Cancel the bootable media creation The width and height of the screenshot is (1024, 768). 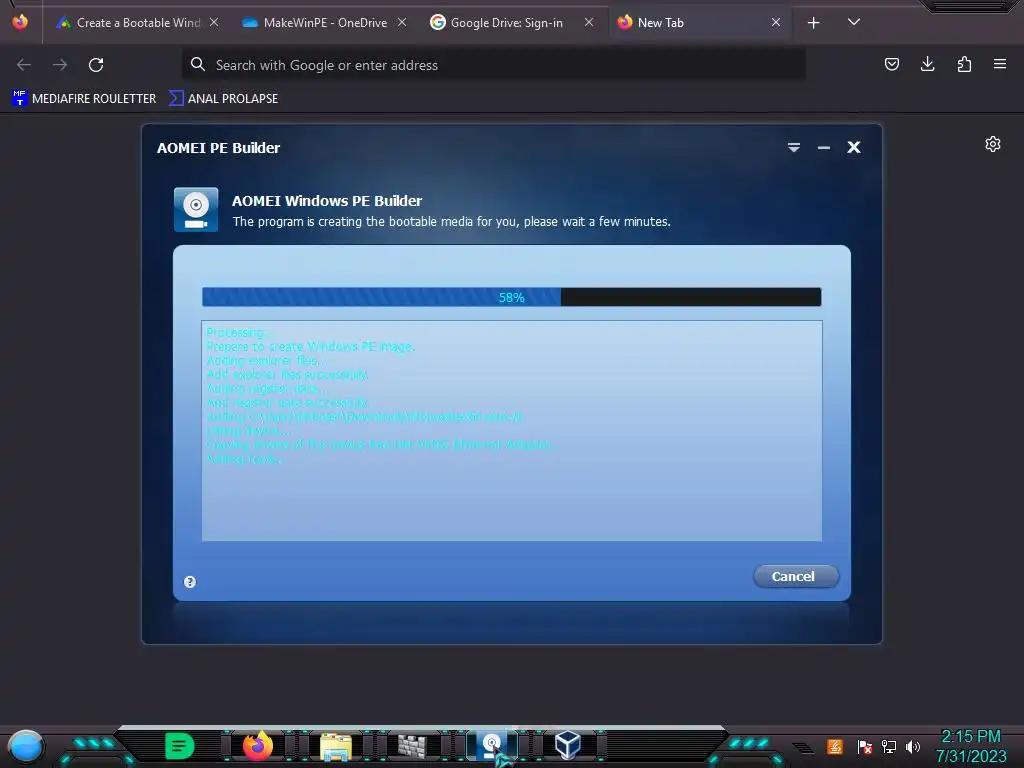click(795, 576)
